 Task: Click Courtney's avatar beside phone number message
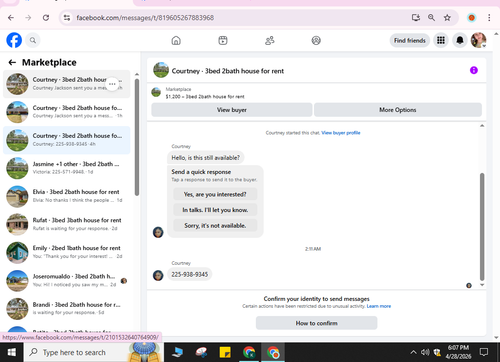tap(158, 275)
